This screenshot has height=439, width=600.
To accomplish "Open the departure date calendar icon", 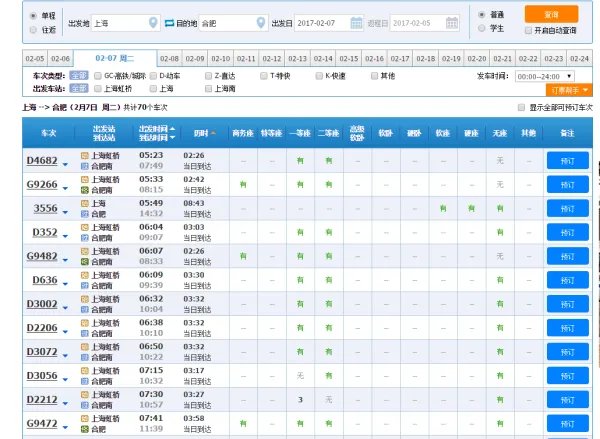I will click(356, 23).
